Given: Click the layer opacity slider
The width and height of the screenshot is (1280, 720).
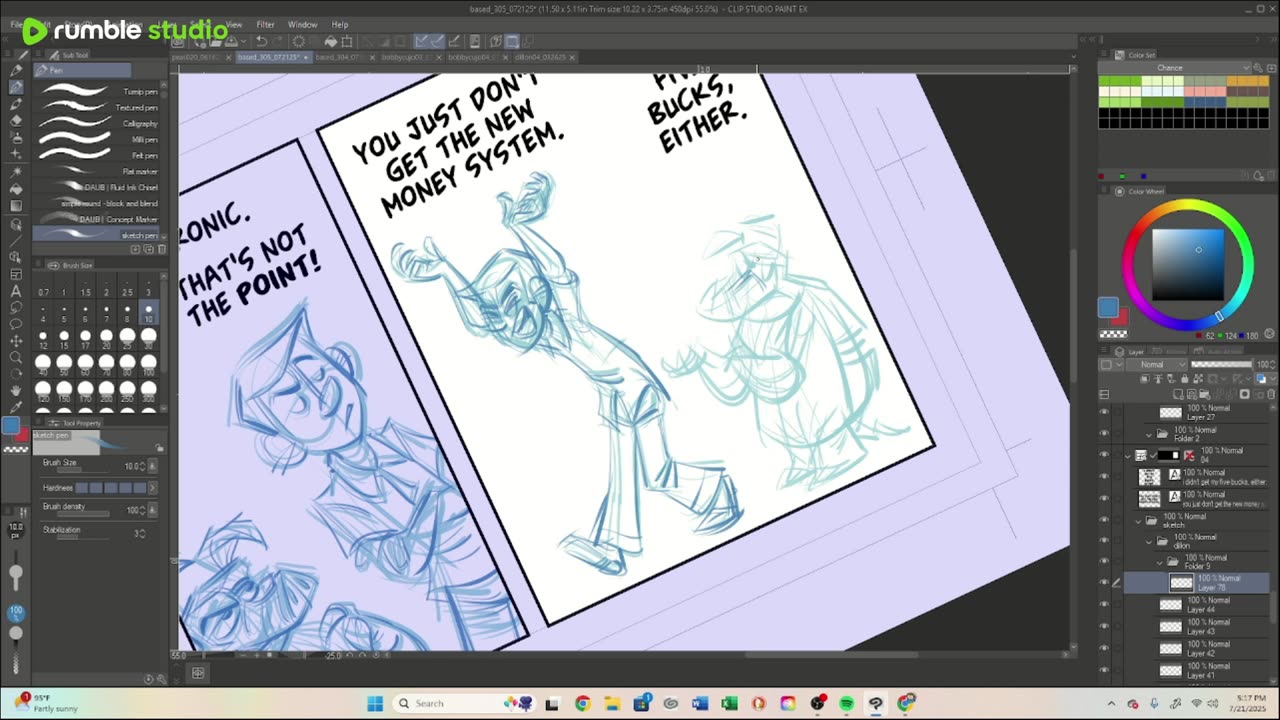Looking at the screenshot, I should point(1222,365).
